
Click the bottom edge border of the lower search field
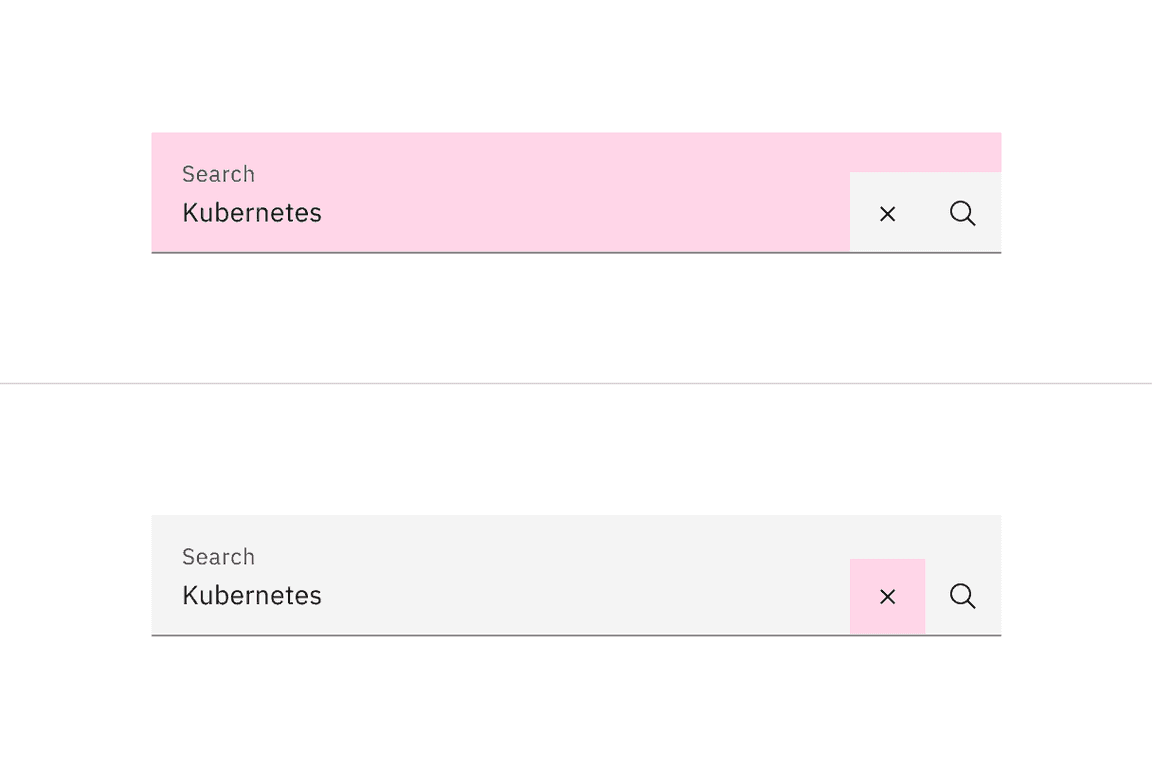(576, 634)
